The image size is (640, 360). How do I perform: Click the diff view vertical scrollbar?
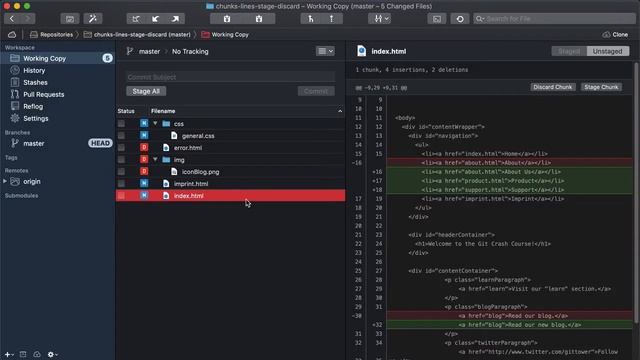point(636,192)
